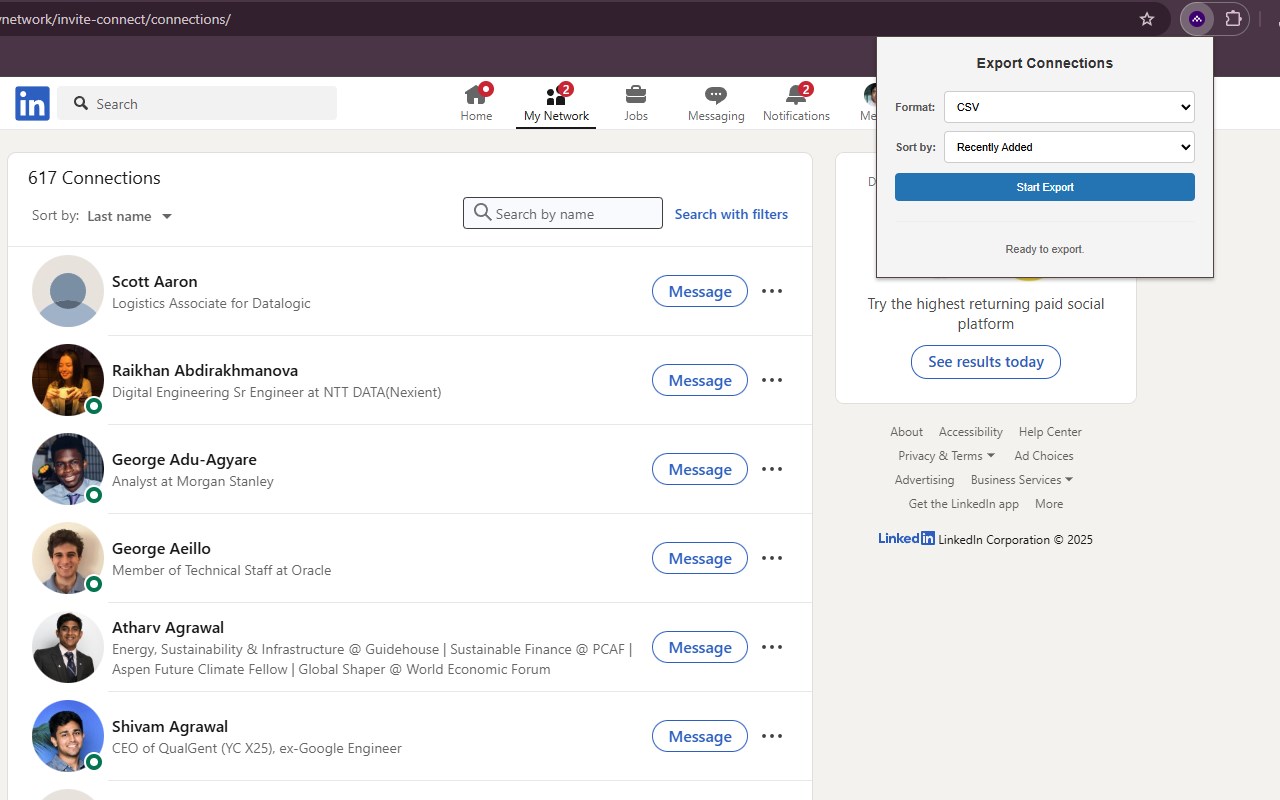Open the Format dropdown set to CSV
This screenshot has width=1280, height=800.
[1069, 107]
